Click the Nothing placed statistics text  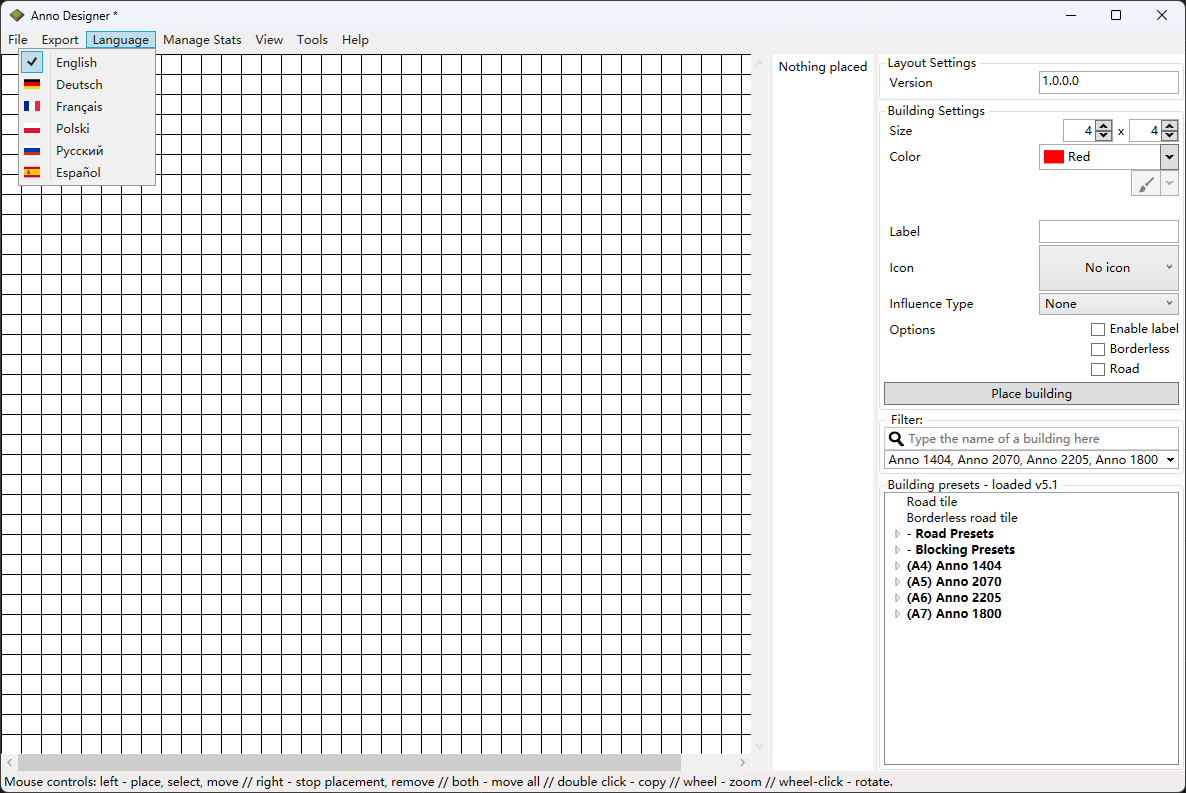pyautogui.click(x=823, y=67)
